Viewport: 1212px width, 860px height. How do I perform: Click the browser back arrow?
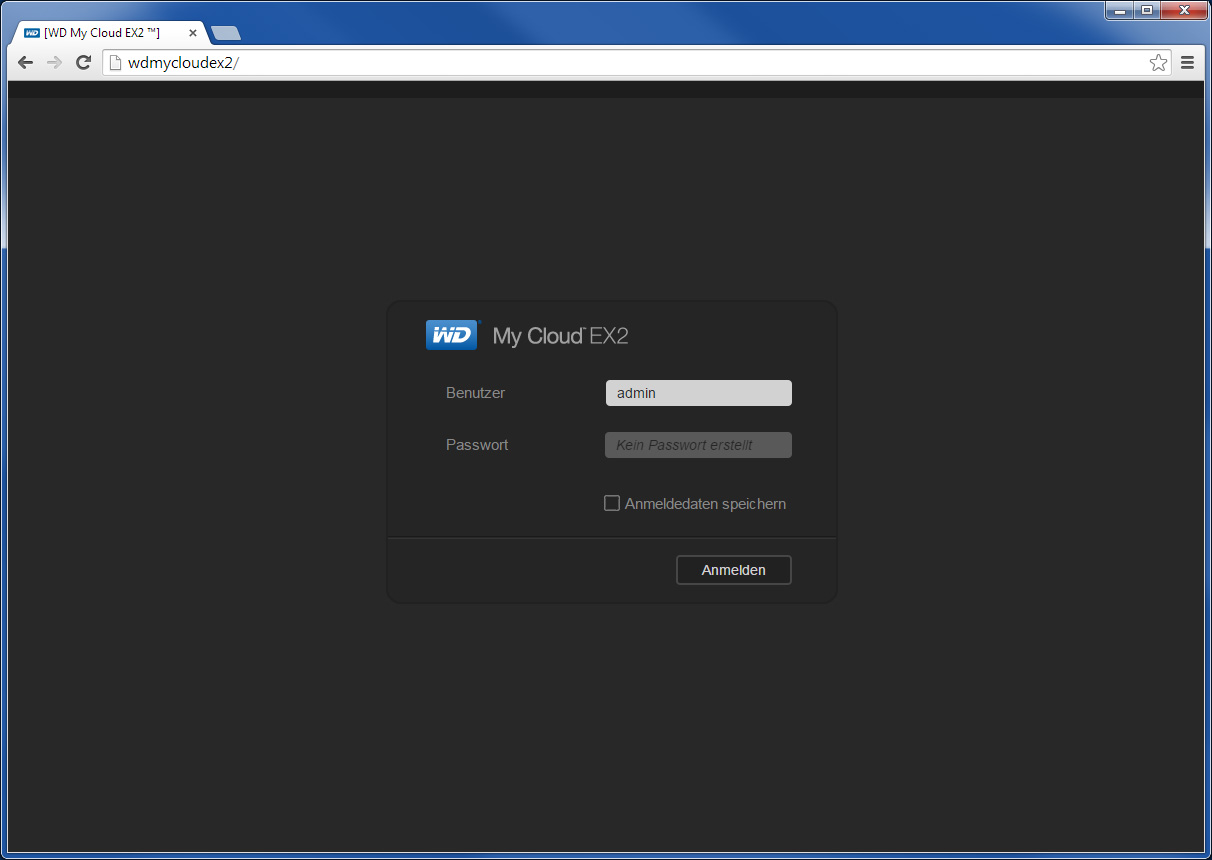[26, 63]
